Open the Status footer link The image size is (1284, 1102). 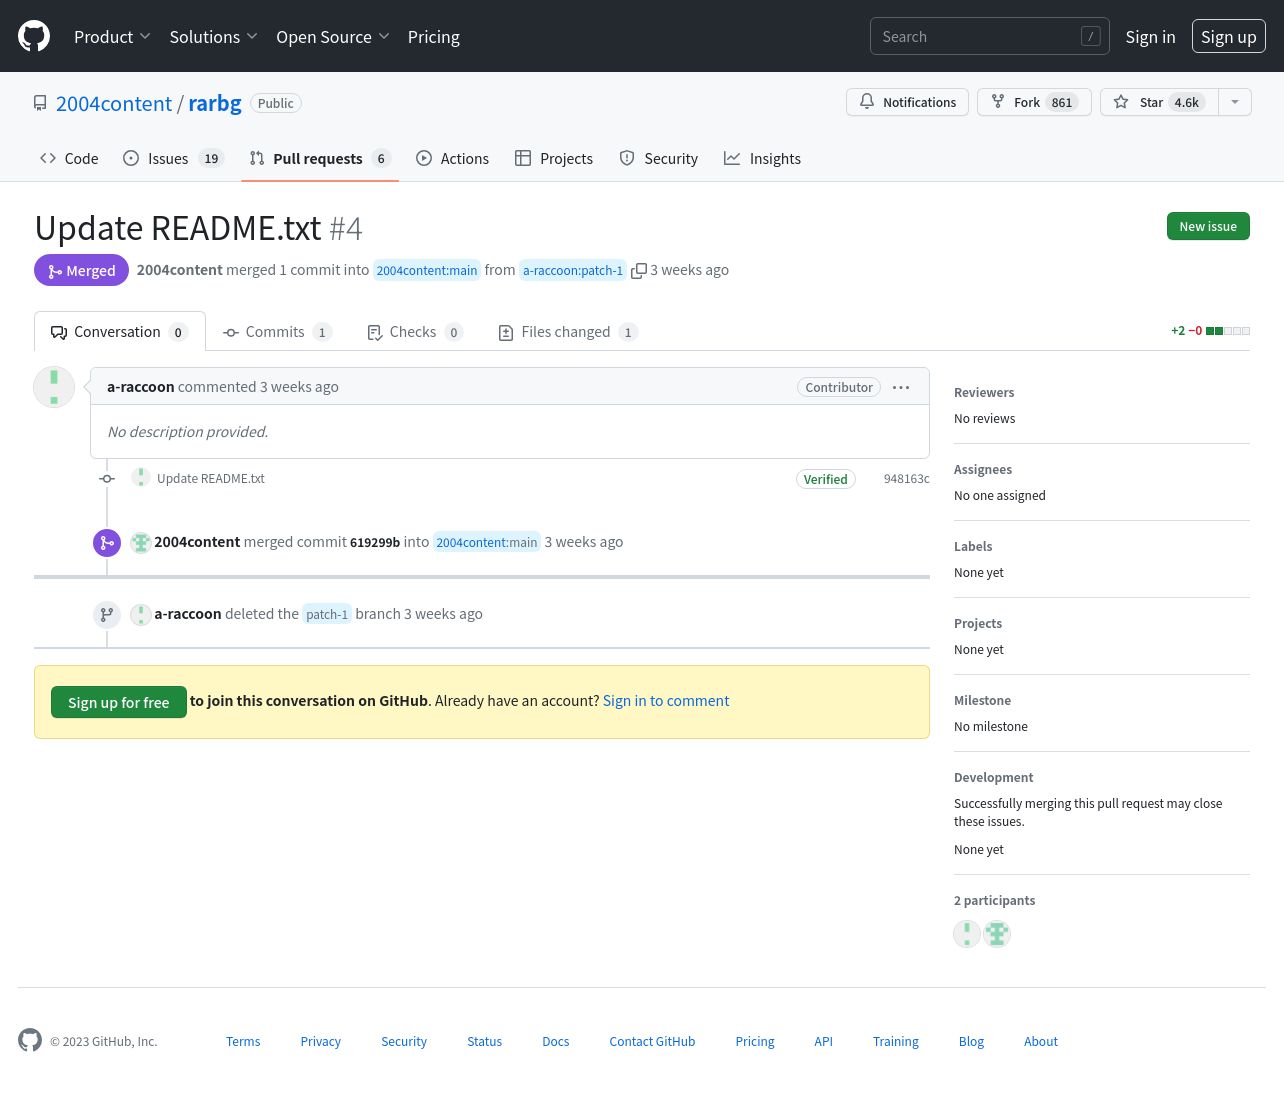tap(485, 1041)
